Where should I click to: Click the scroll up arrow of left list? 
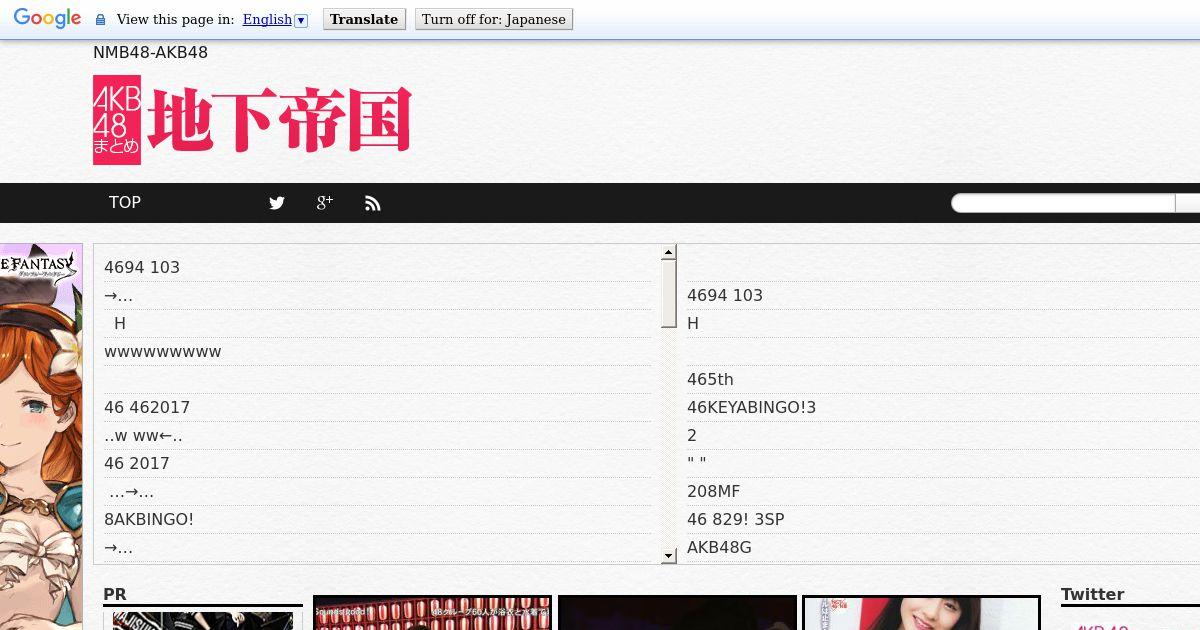669,253
